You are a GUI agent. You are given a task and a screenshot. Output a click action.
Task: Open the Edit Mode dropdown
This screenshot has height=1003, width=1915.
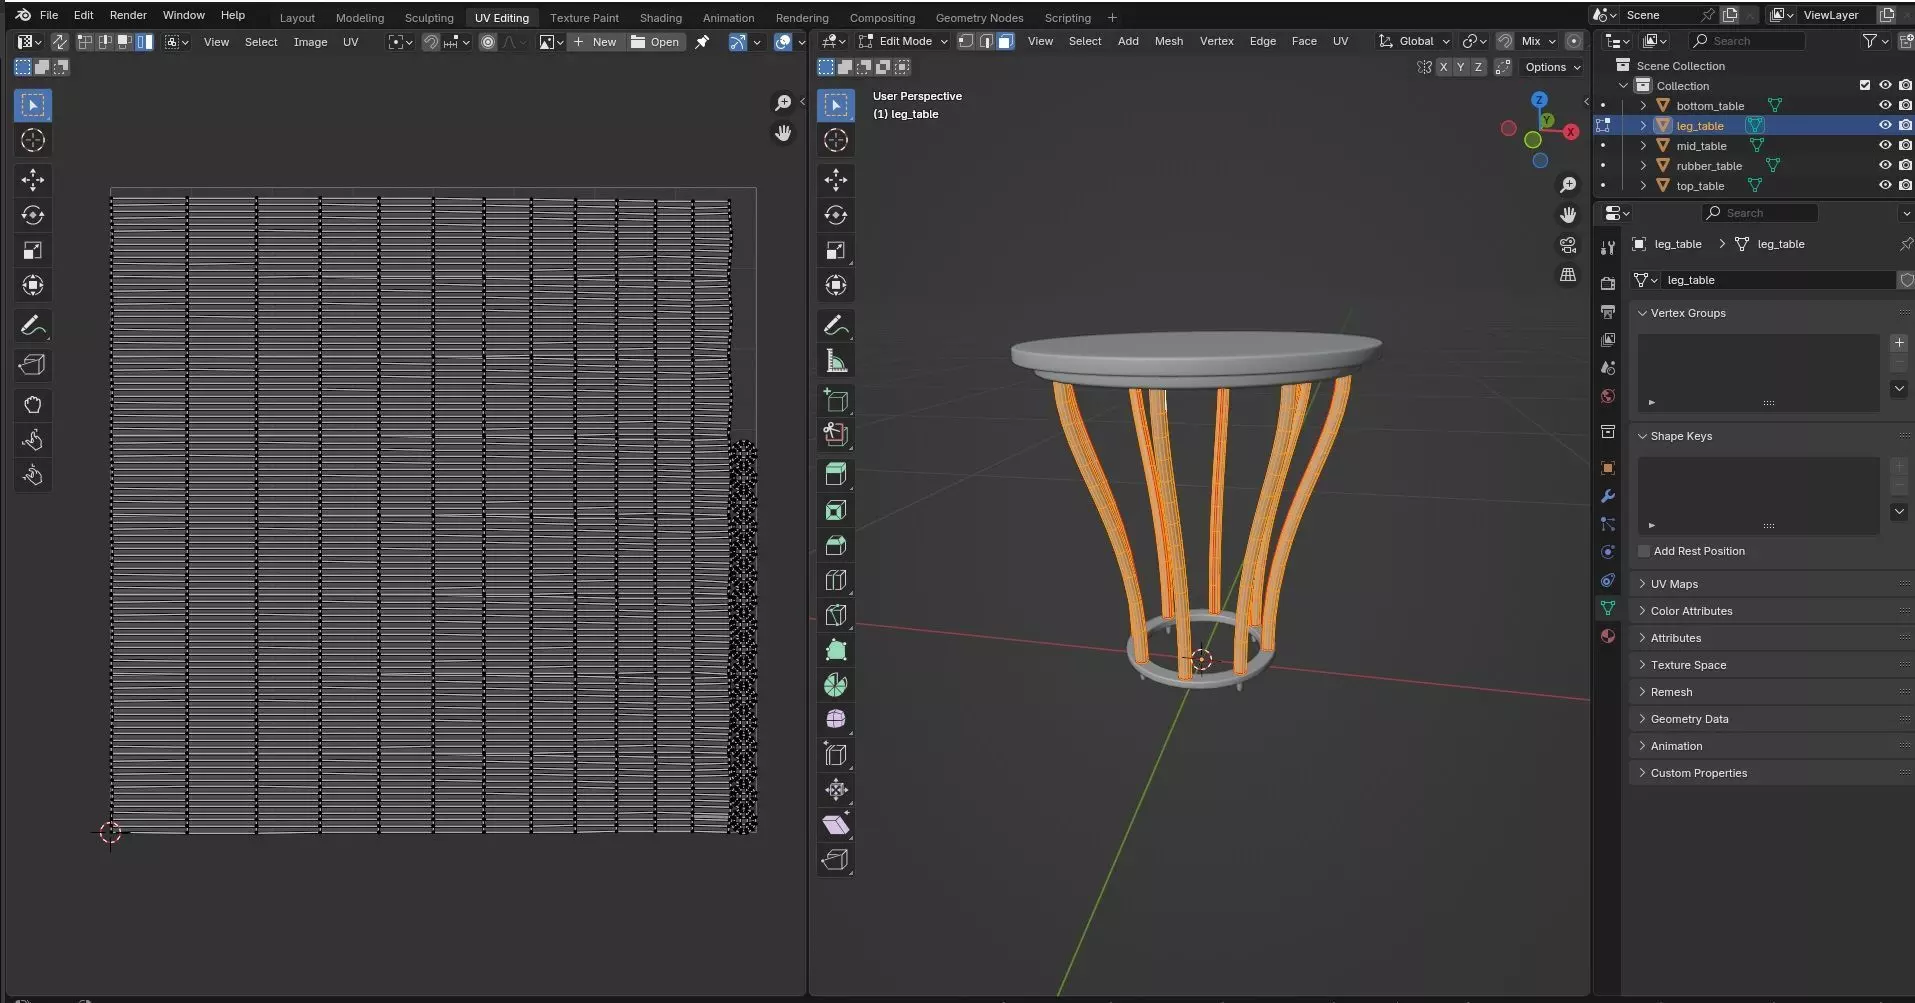(903, 41)
